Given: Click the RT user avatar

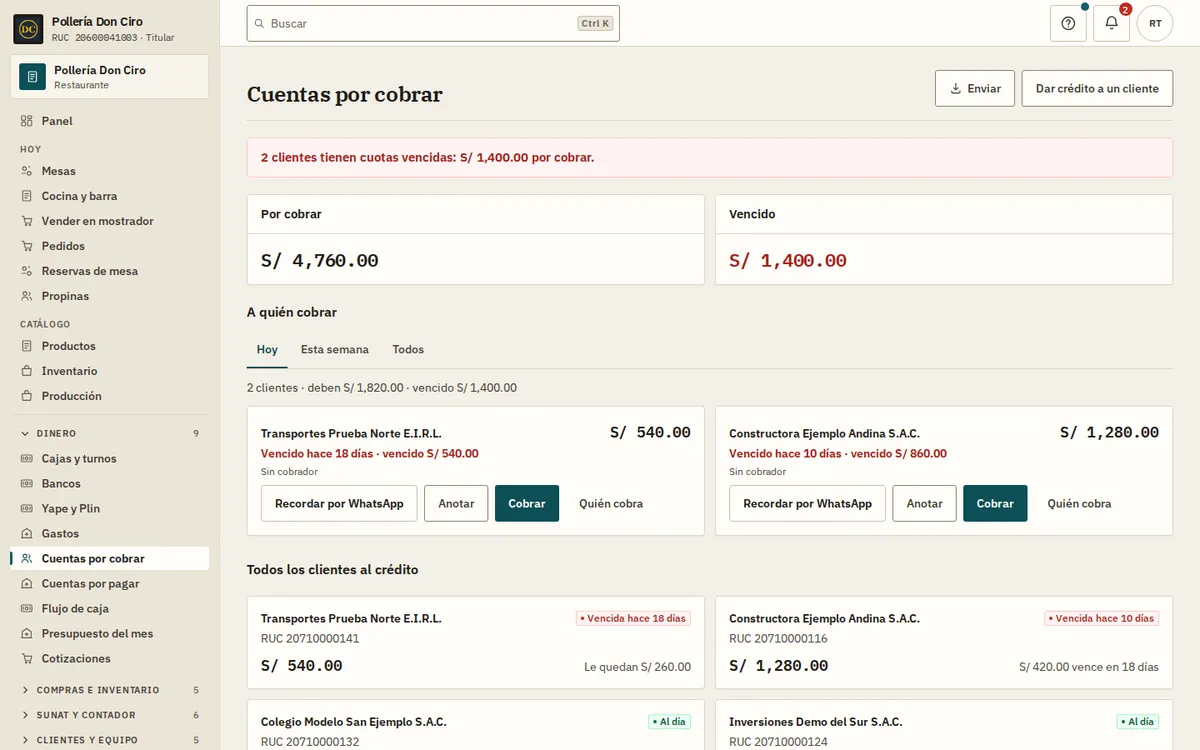Looking at the screenshot, I should click(x=1155, y=23).
